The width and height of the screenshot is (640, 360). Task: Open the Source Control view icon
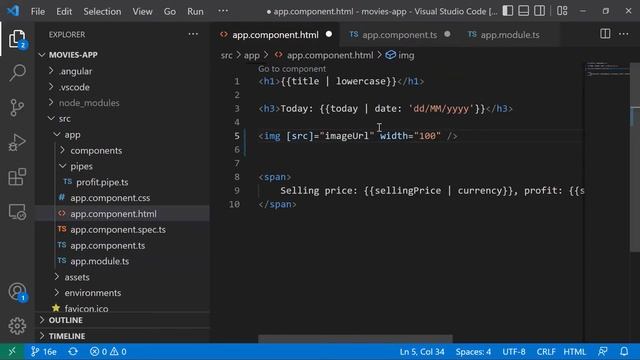coord(17,108)
